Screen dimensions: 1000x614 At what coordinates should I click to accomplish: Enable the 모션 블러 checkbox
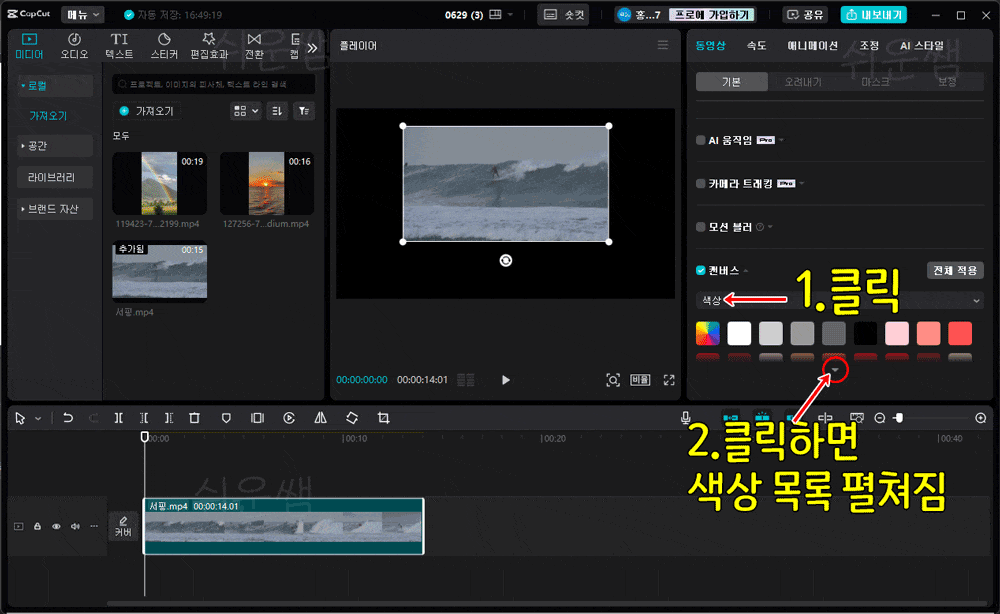(x=701, y=227)
